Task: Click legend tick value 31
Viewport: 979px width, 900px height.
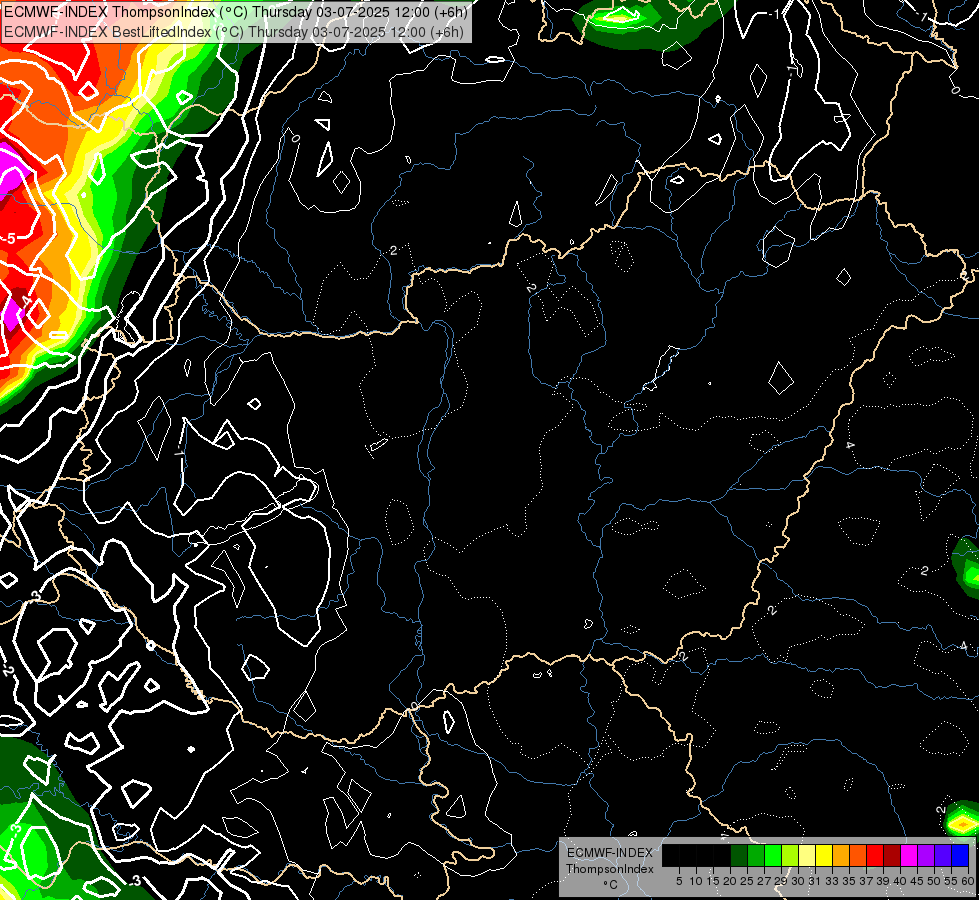Action: point(815,881)
